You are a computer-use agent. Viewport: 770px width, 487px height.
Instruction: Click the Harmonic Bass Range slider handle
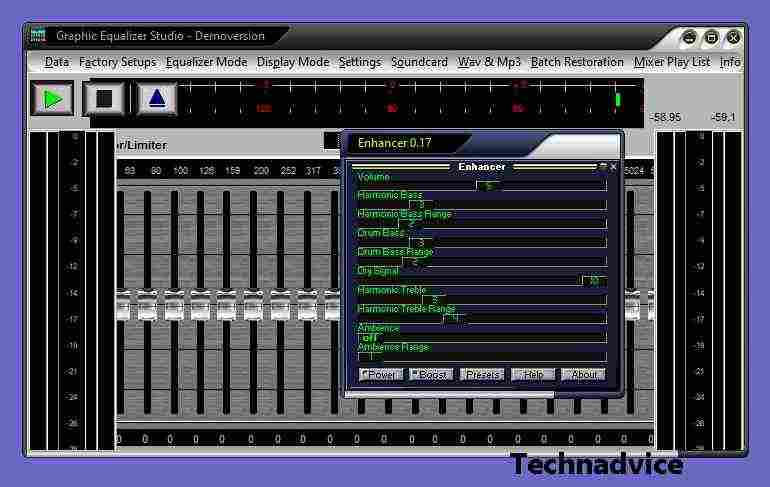(411, 224)
